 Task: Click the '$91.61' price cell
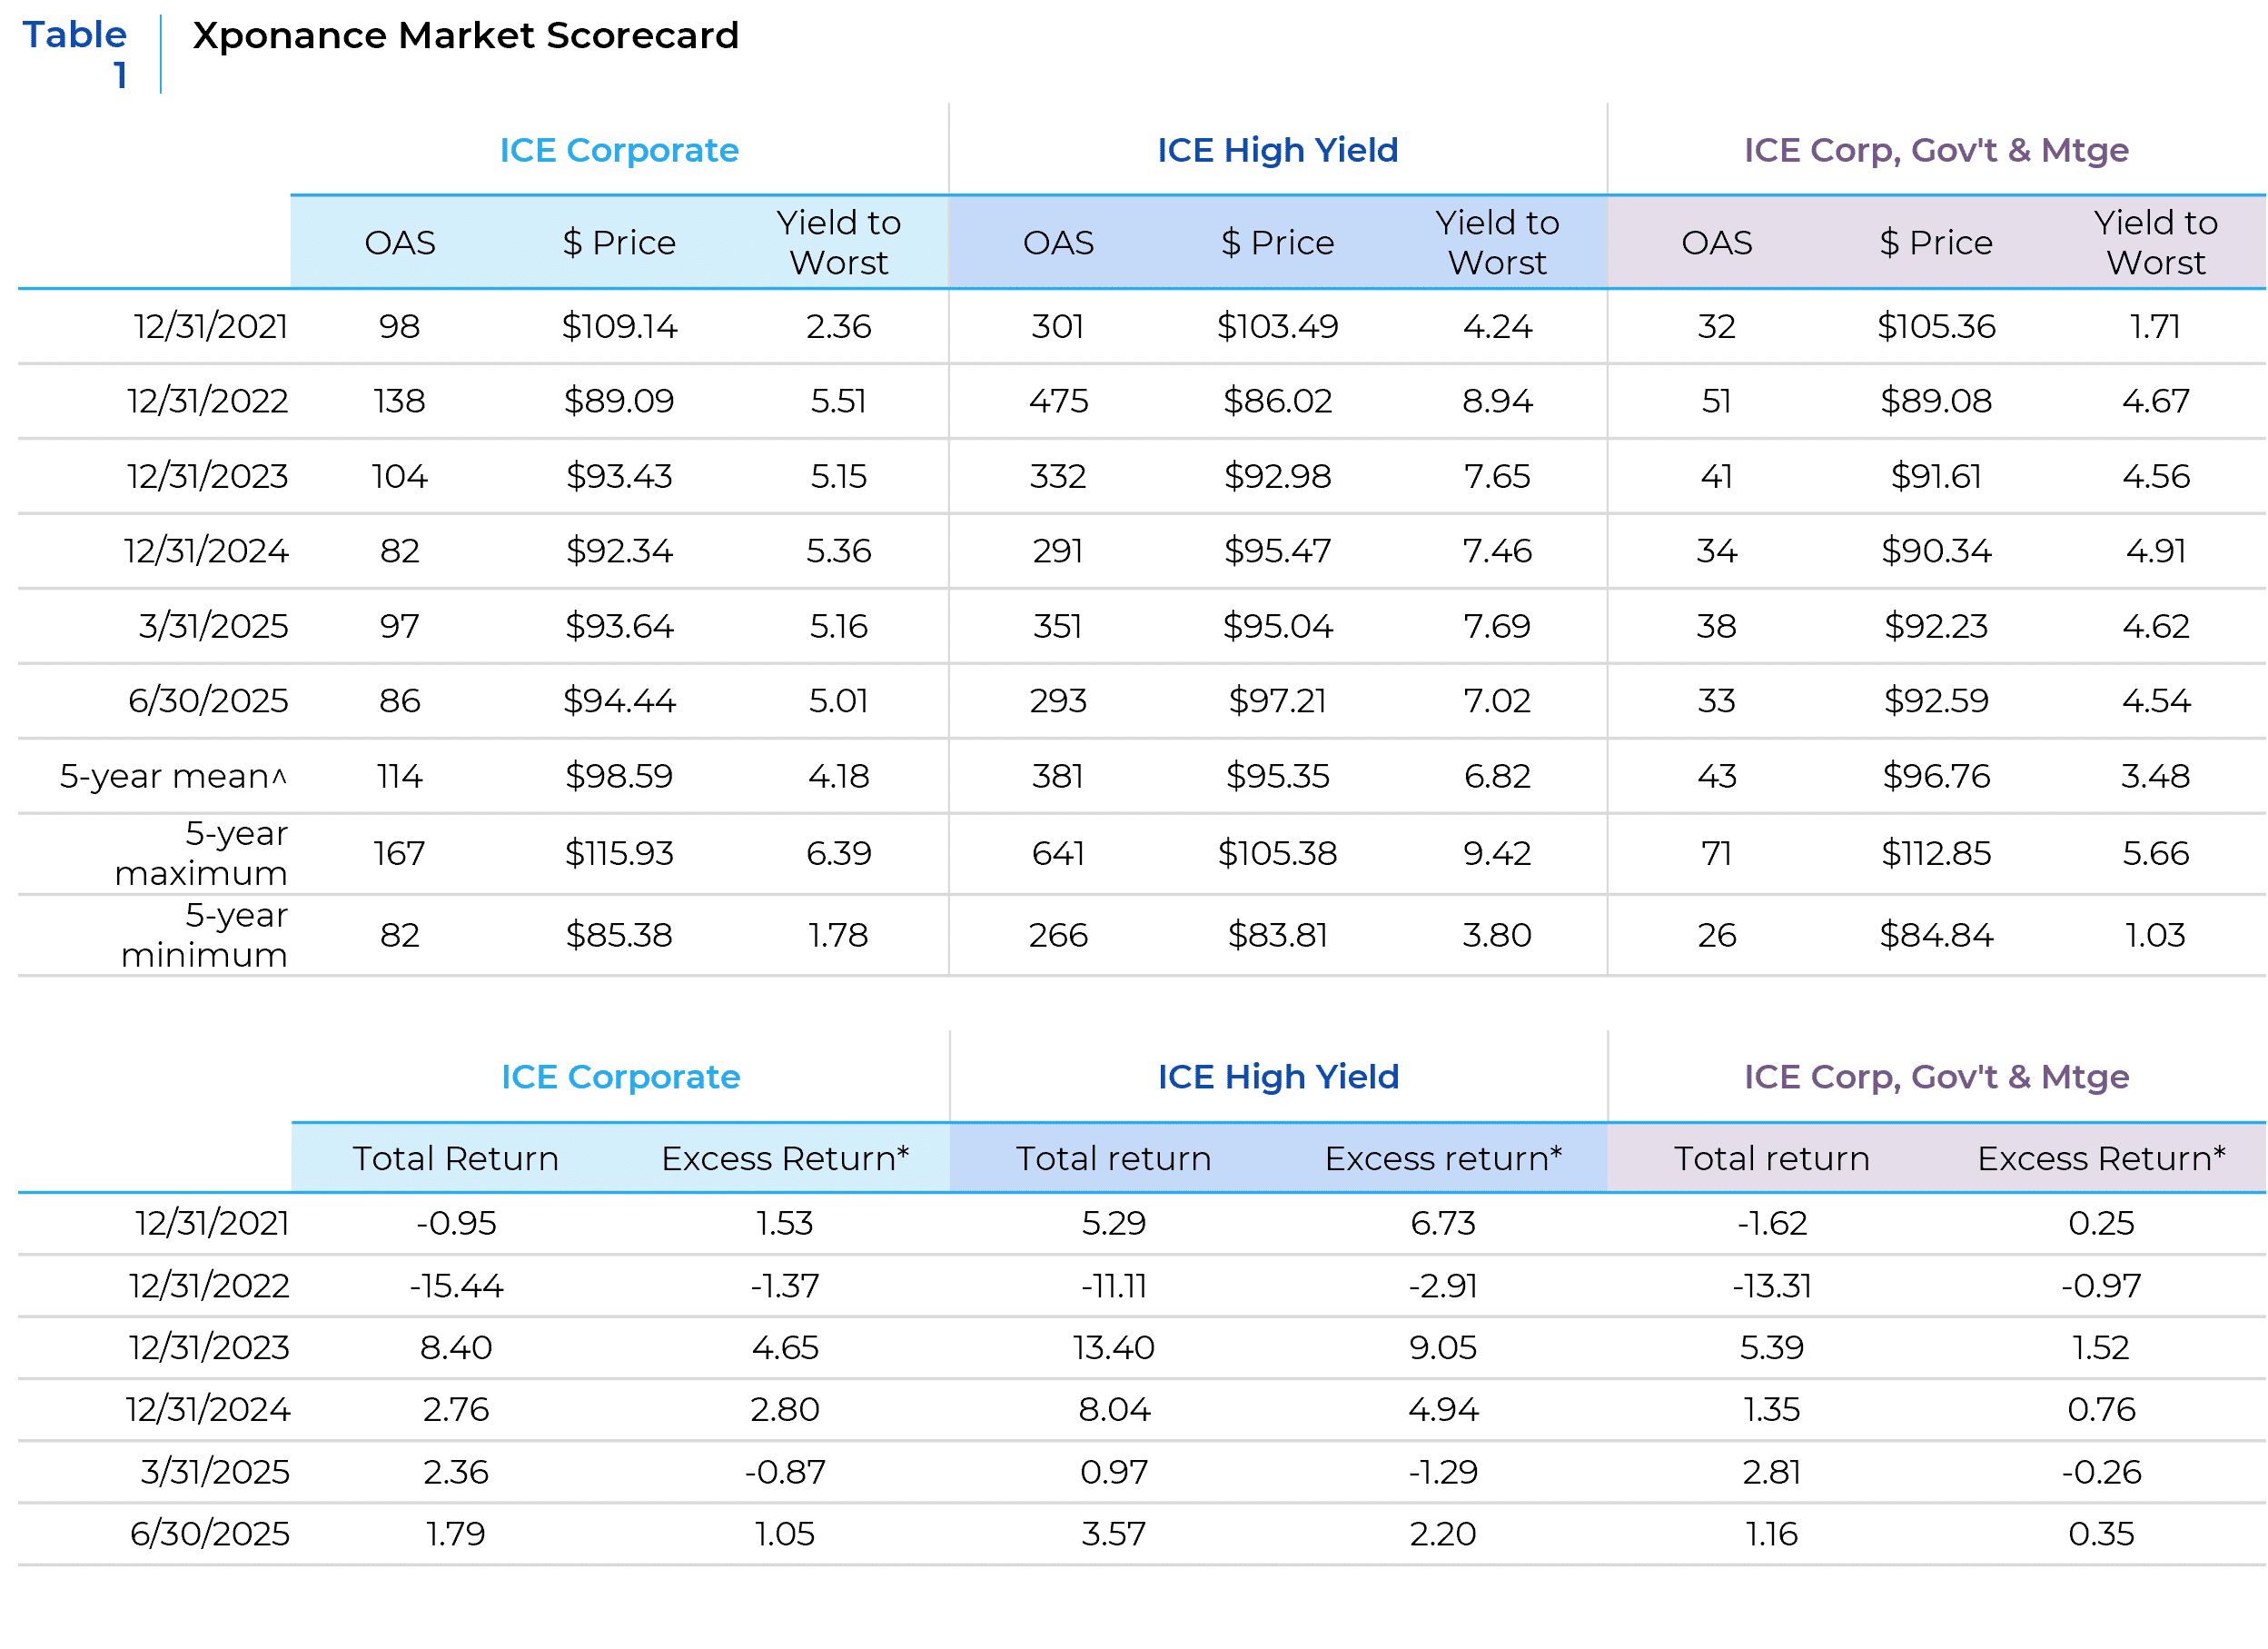coord(1936,476)
